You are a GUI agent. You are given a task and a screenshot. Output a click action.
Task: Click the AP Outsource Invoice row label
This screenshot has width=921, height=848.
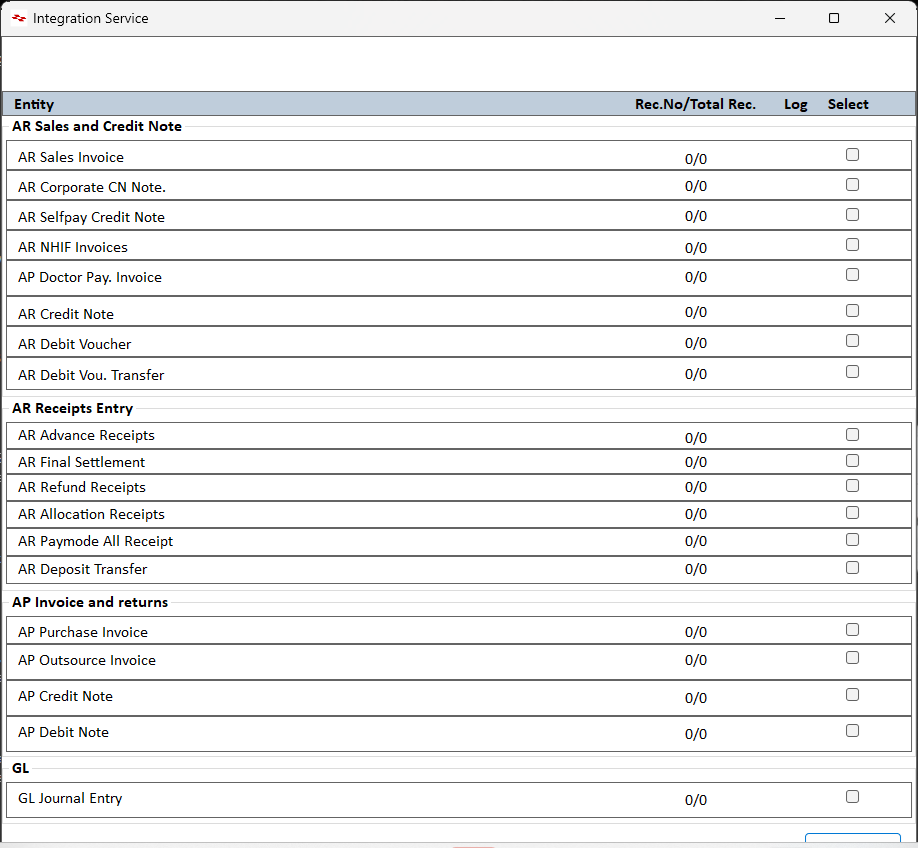[x=87, y=660]
